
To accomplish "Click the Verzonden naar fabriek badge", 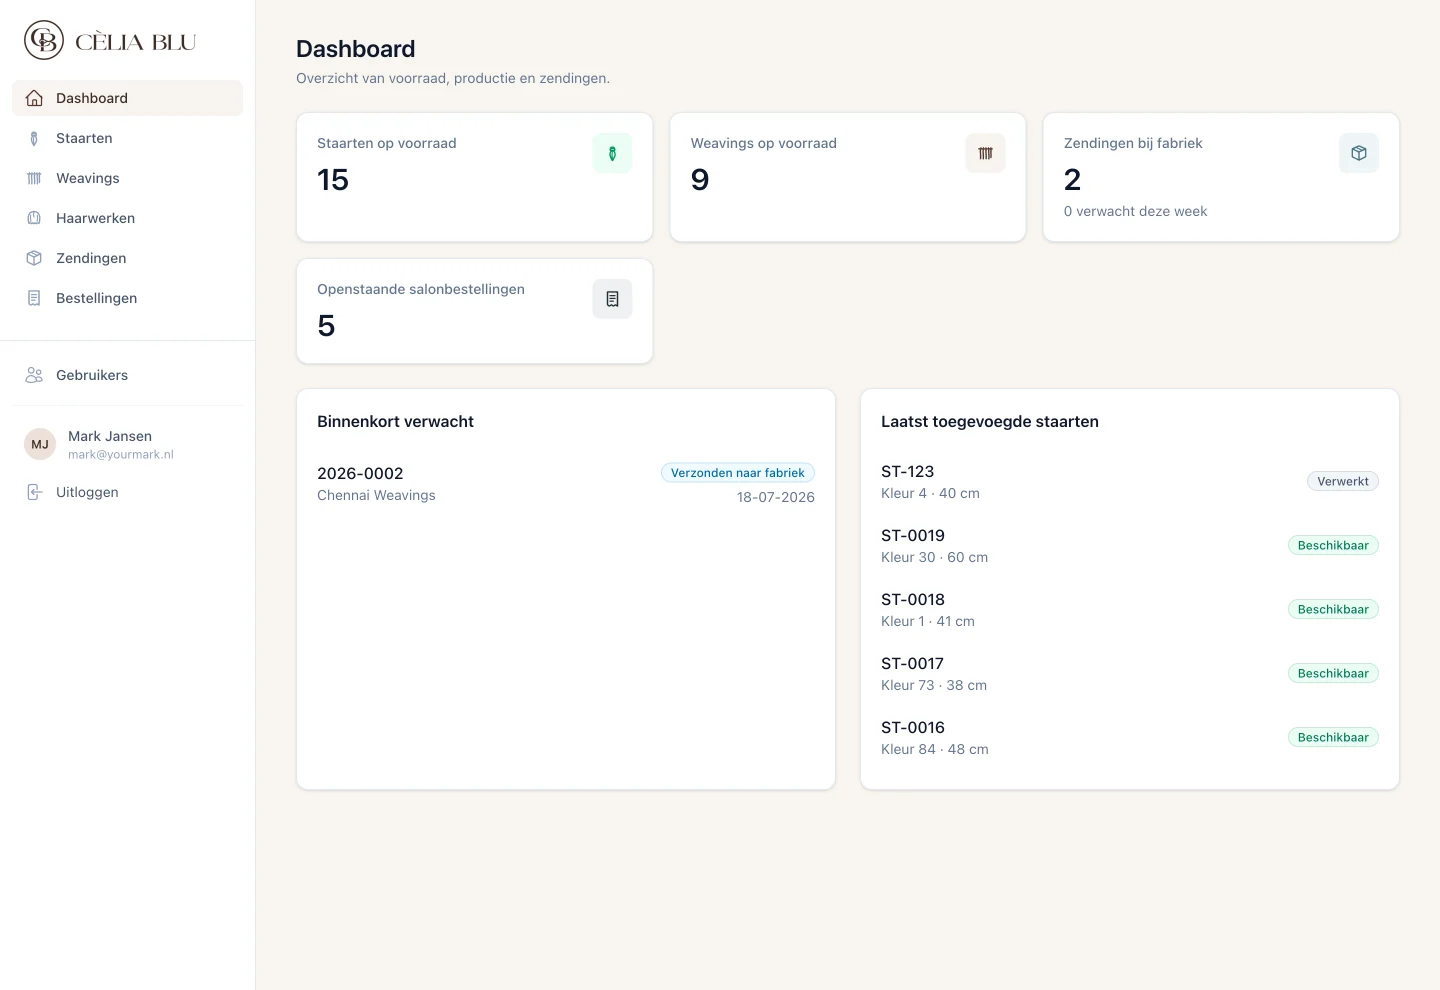I will click(738, 473).
